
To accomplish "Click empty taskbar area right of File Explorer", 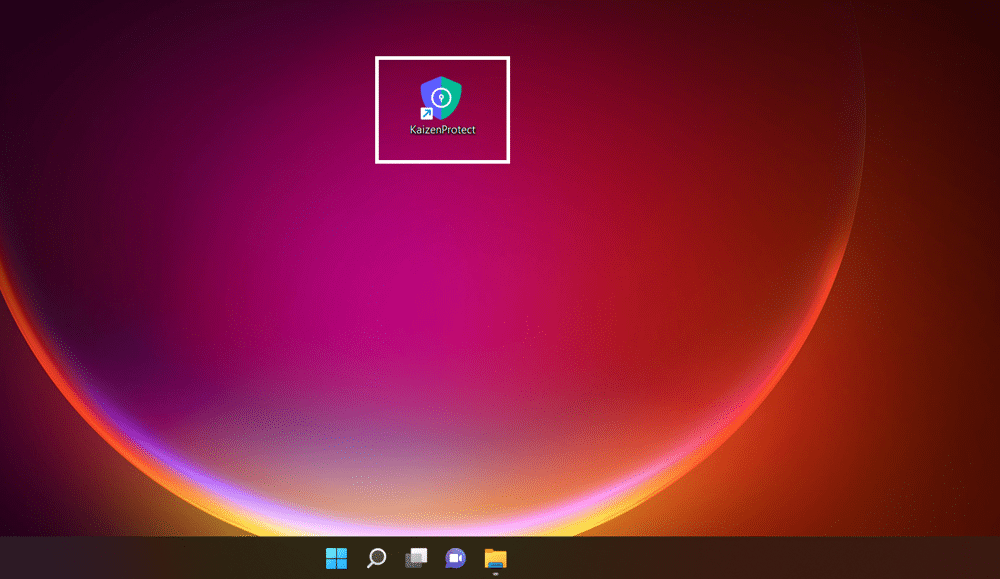I will (x=700, y=558).
